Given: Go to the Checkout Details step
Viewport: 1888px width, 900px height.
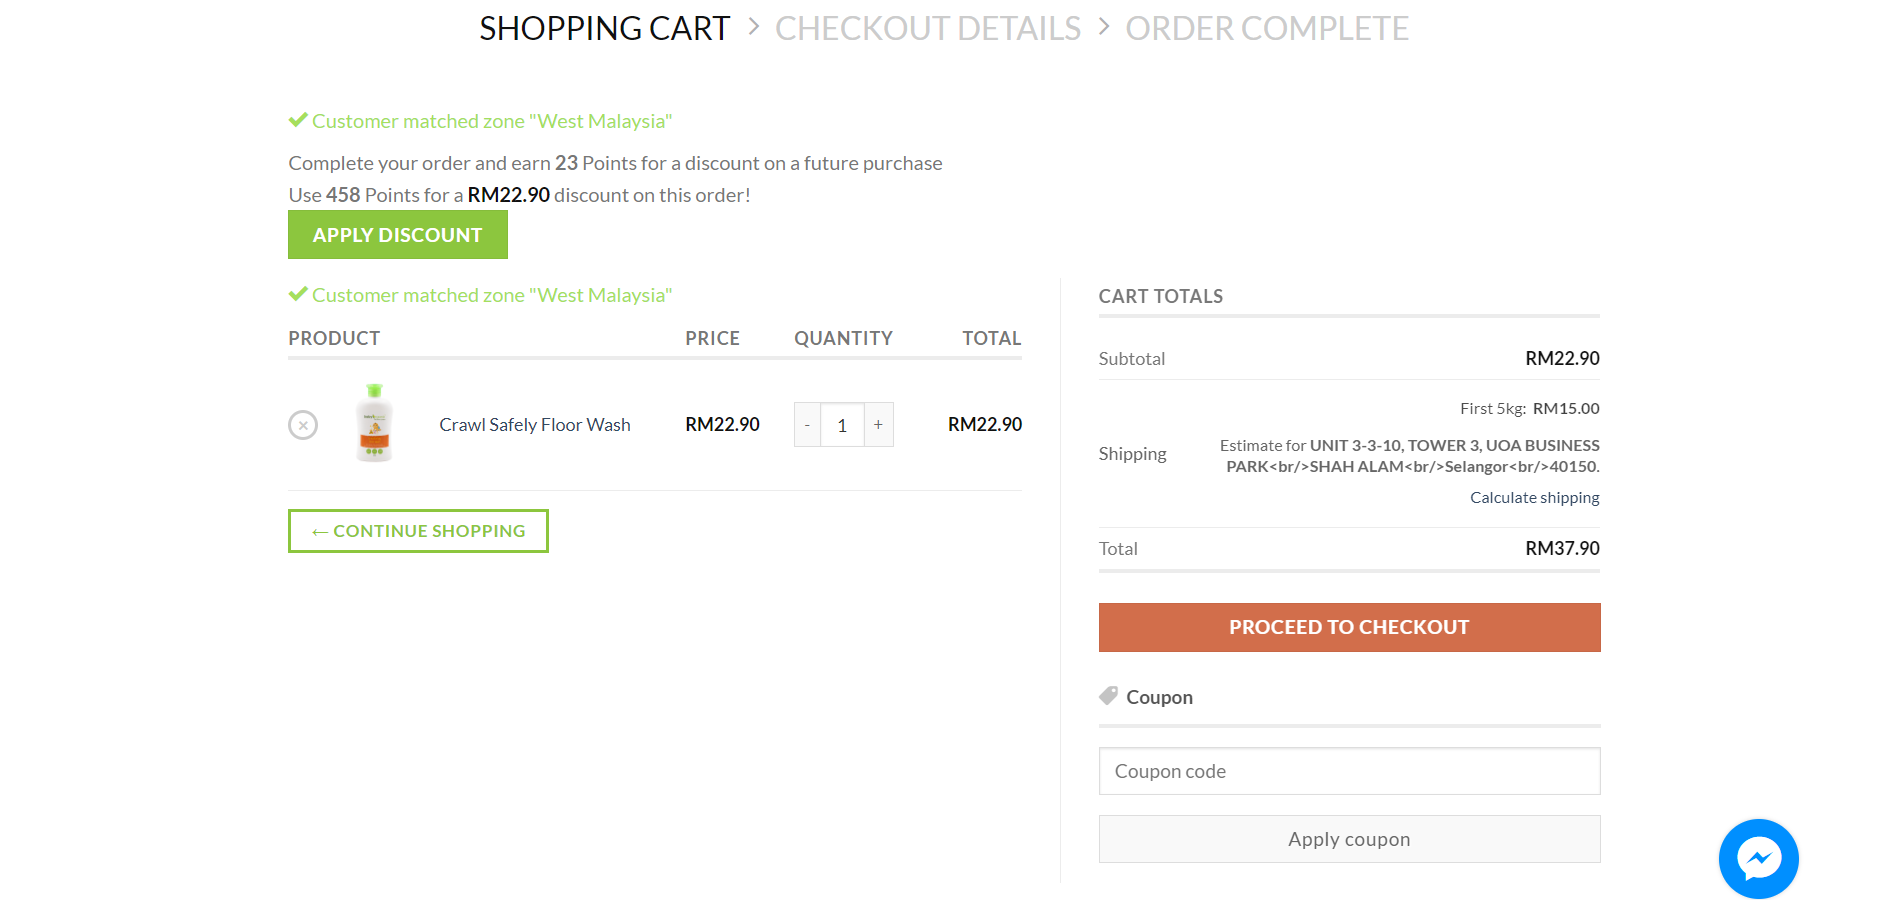Looking at the screenshot, I should click(927, 28).
